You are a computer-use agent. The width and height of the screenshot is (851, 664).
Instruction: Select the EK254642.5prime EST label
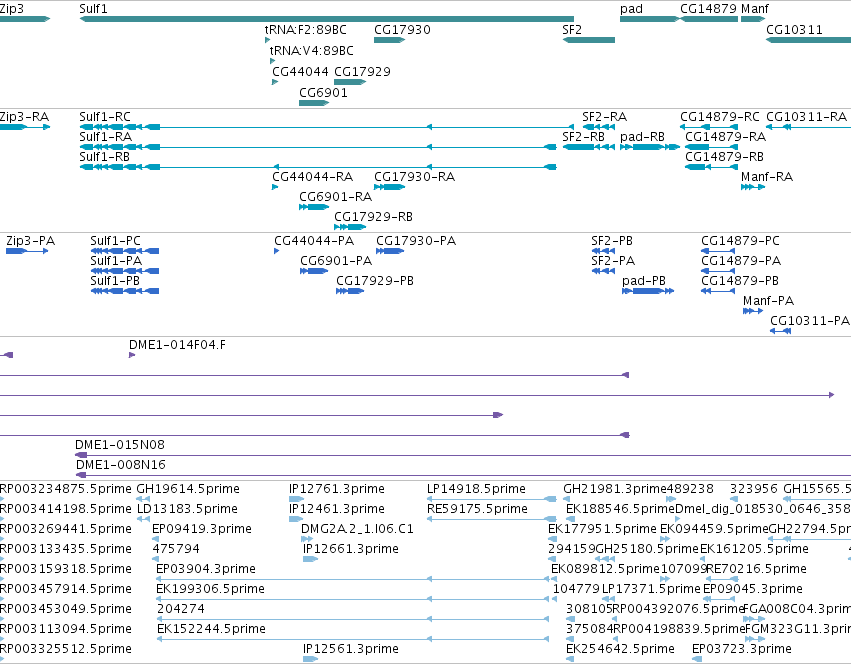[620, 649]
